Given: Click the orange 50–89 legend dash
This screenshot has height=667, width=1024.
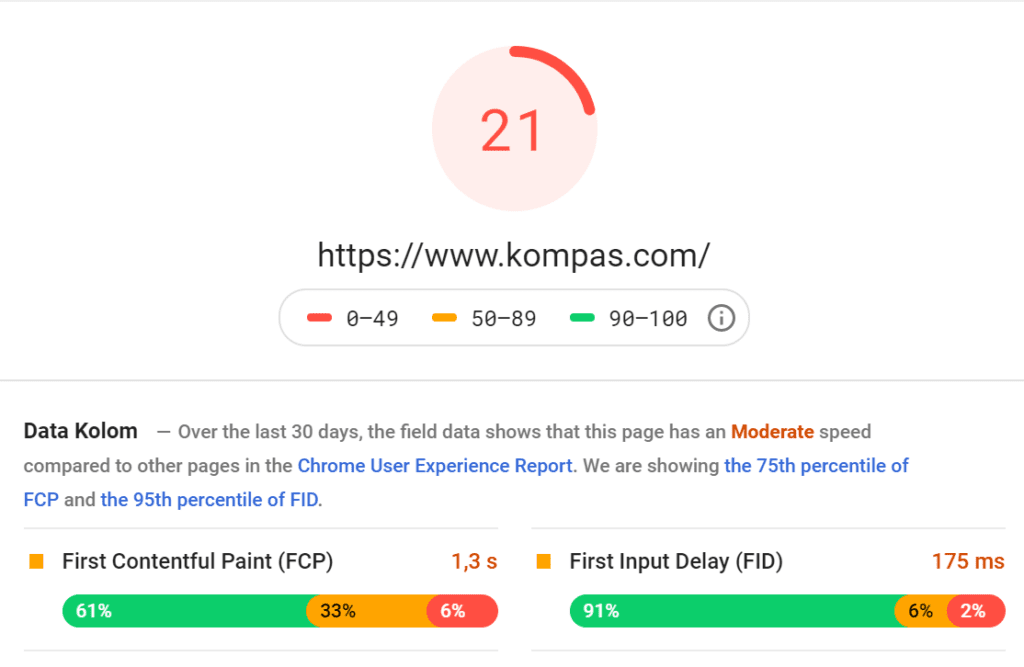Looking at the screenshot, I should click(x=444, y=318).
